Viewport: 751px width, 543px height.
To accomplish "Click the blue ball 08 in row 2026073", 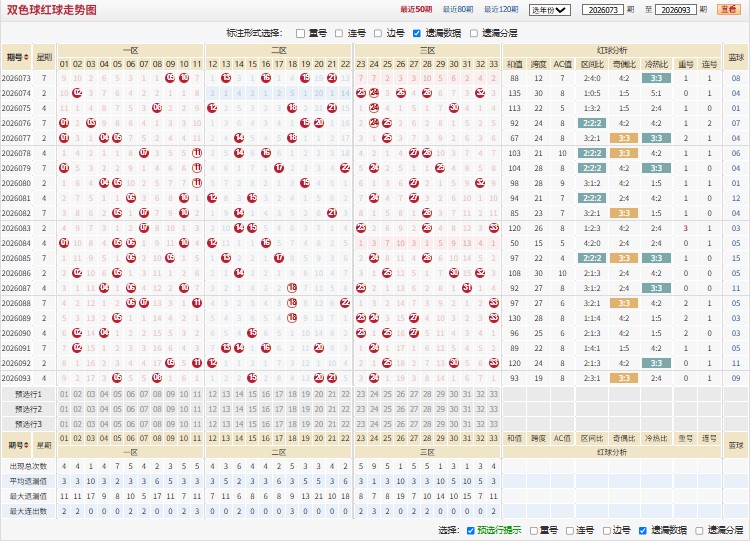I will [x=736, y=78].
